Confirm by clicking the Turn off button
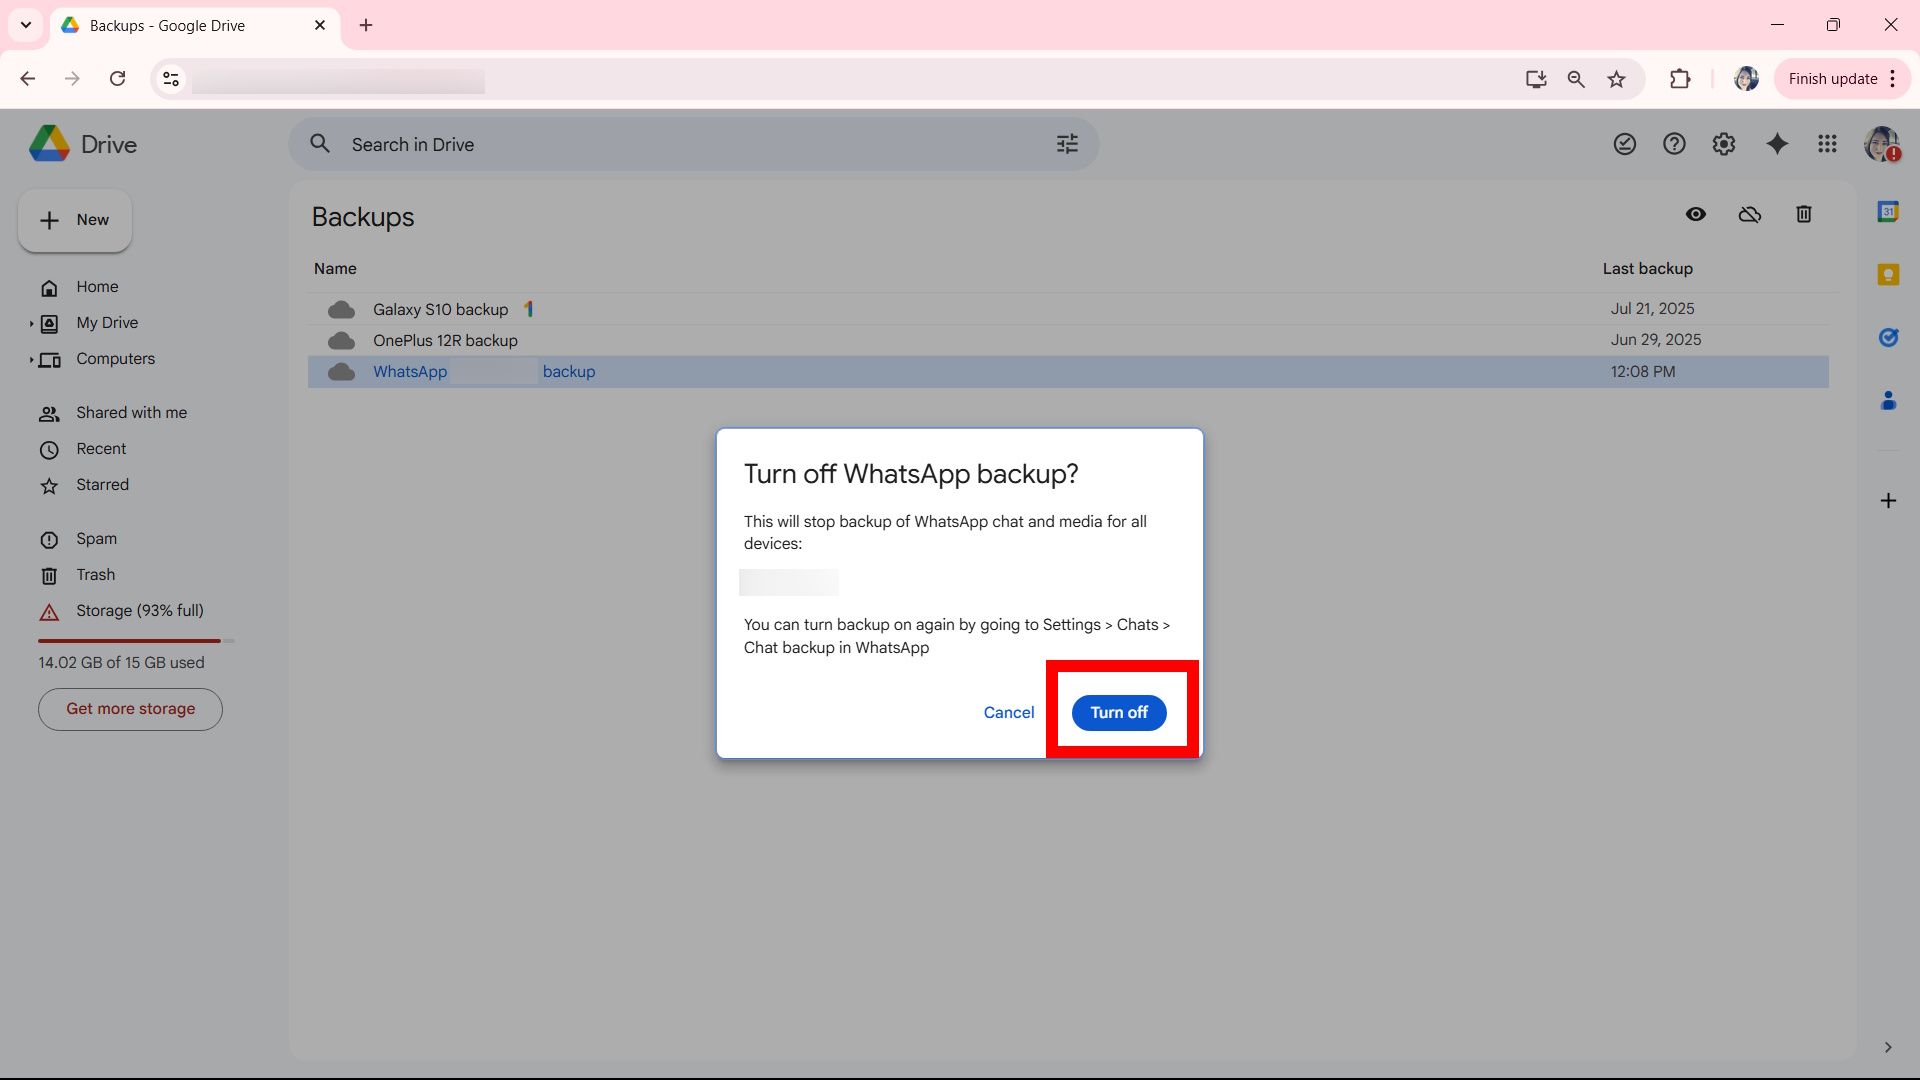The width and height of the screenshot is (1920, 1080). 1118,712
